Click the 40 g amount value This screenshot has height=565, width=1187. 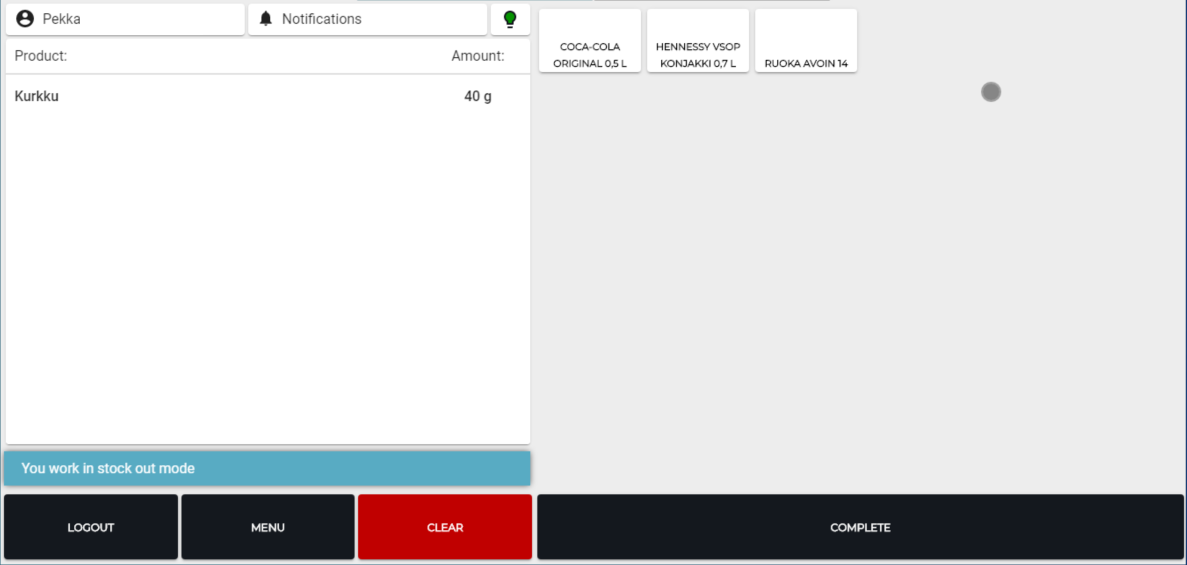tap(478, 97)
